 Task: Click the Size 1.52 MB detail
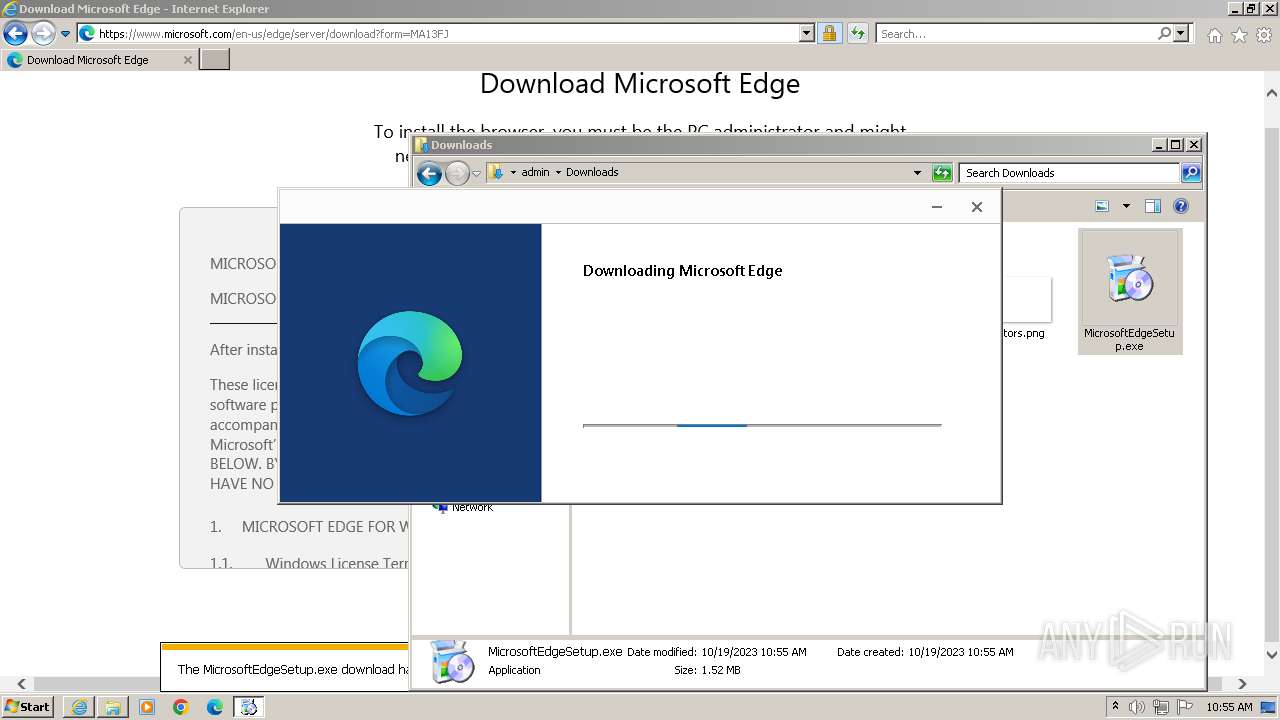[708, 670]
